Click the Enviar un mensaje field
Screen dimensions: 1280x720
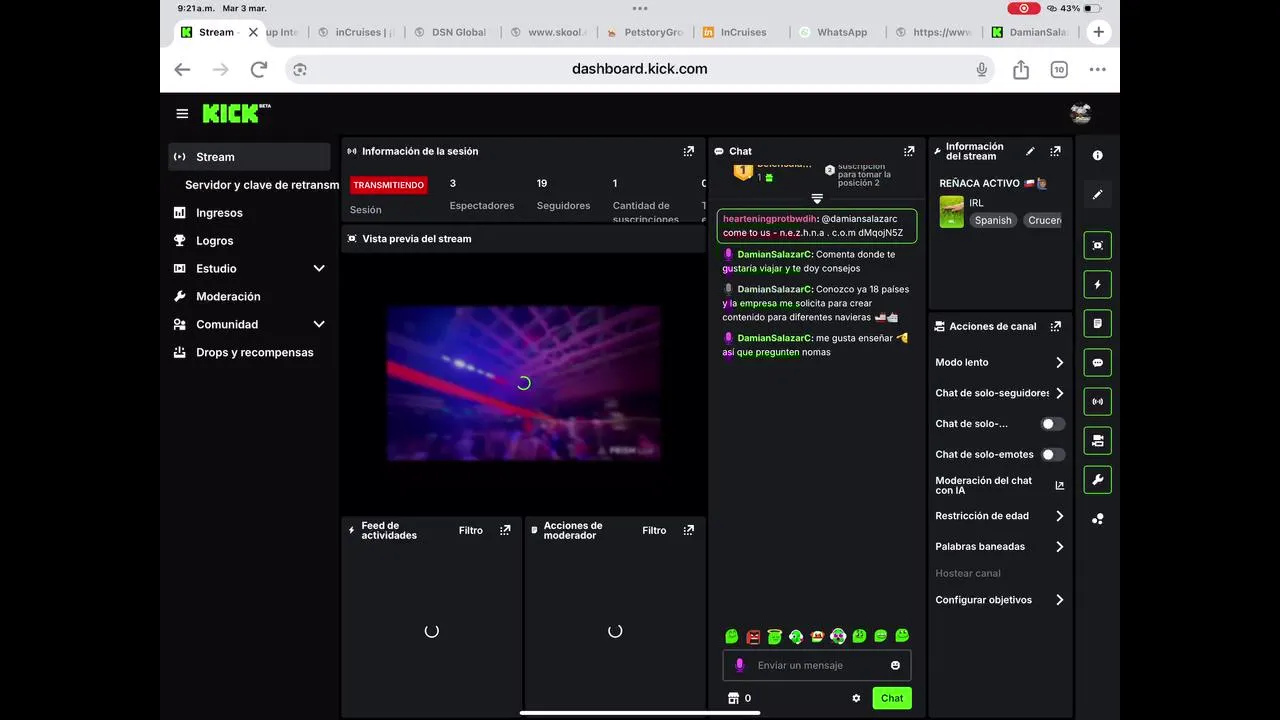817,665
